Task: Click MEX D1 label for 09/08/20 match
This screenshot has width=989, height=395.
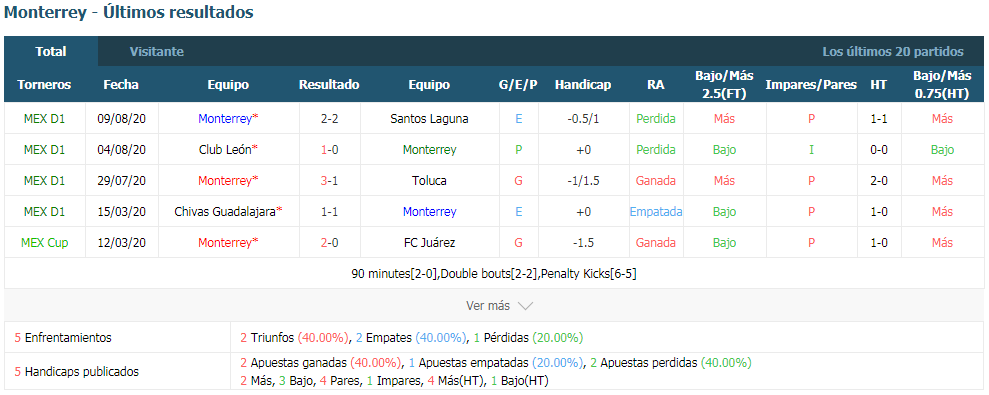Action: click(x=44, y=119)
